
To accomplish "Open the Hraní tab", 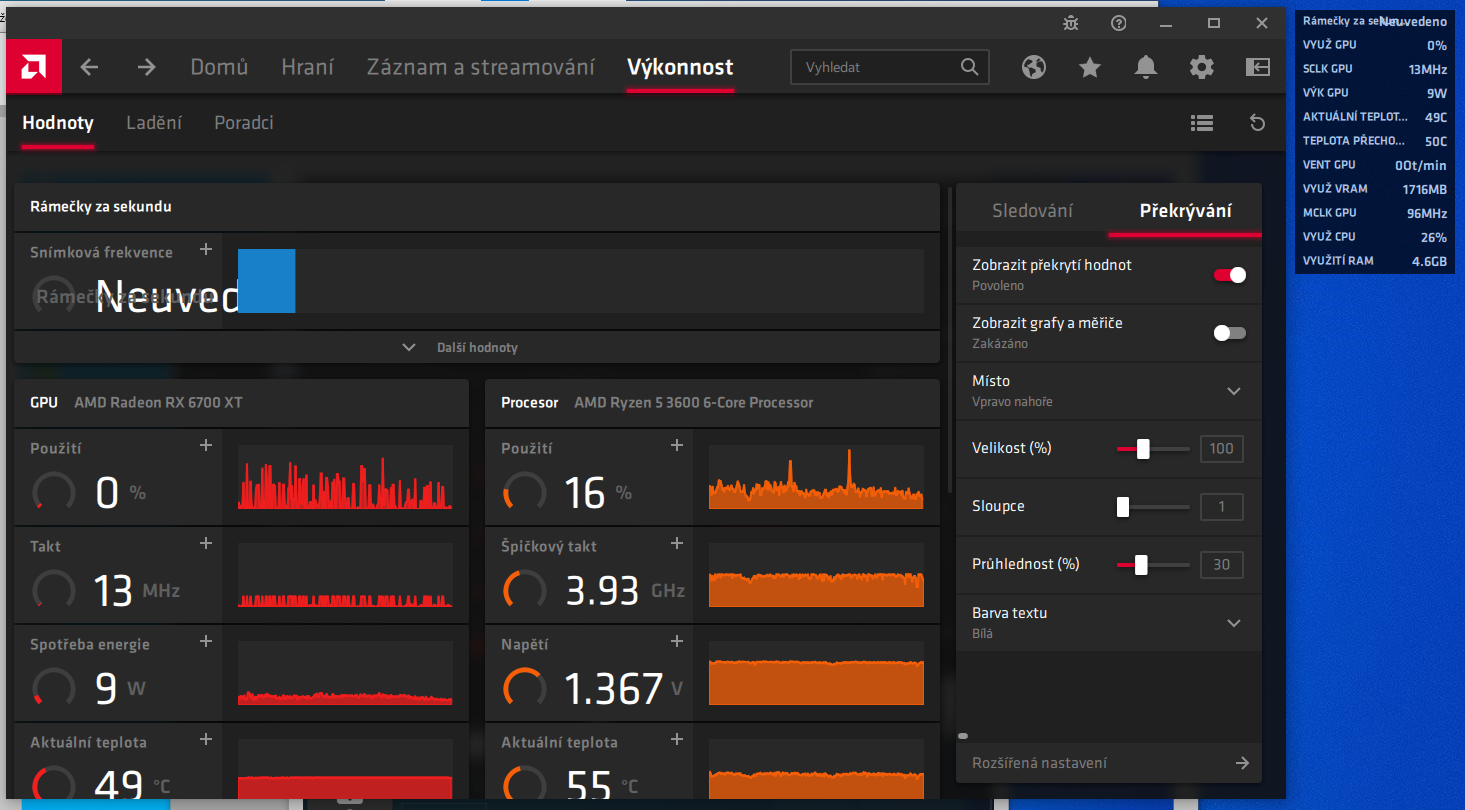I will pyautogui.click(x=307, y=67).
